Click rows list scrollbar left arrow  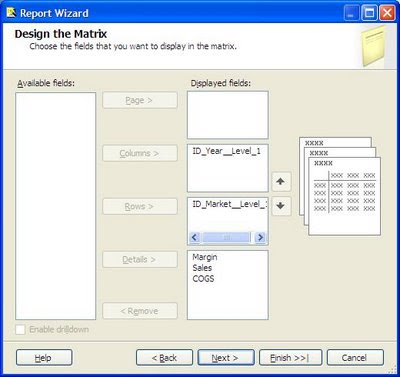[195, 237]
